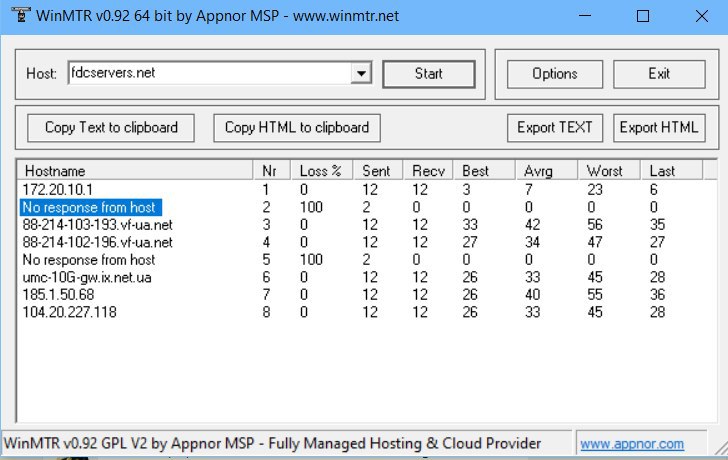Close the WinMTR window
The height and width of the screenshot is (460, 728).
tap(702, 16)
